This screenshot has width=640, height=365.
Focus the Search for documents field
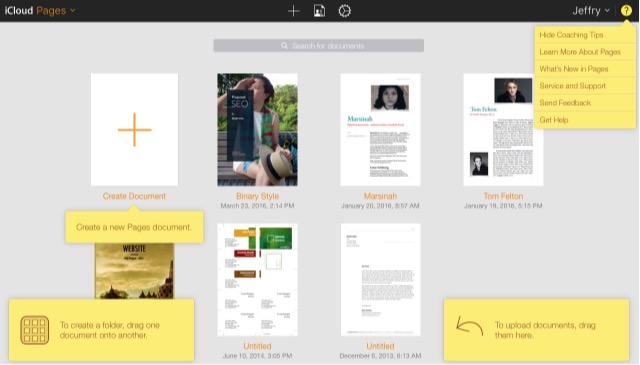pos(318,46)
